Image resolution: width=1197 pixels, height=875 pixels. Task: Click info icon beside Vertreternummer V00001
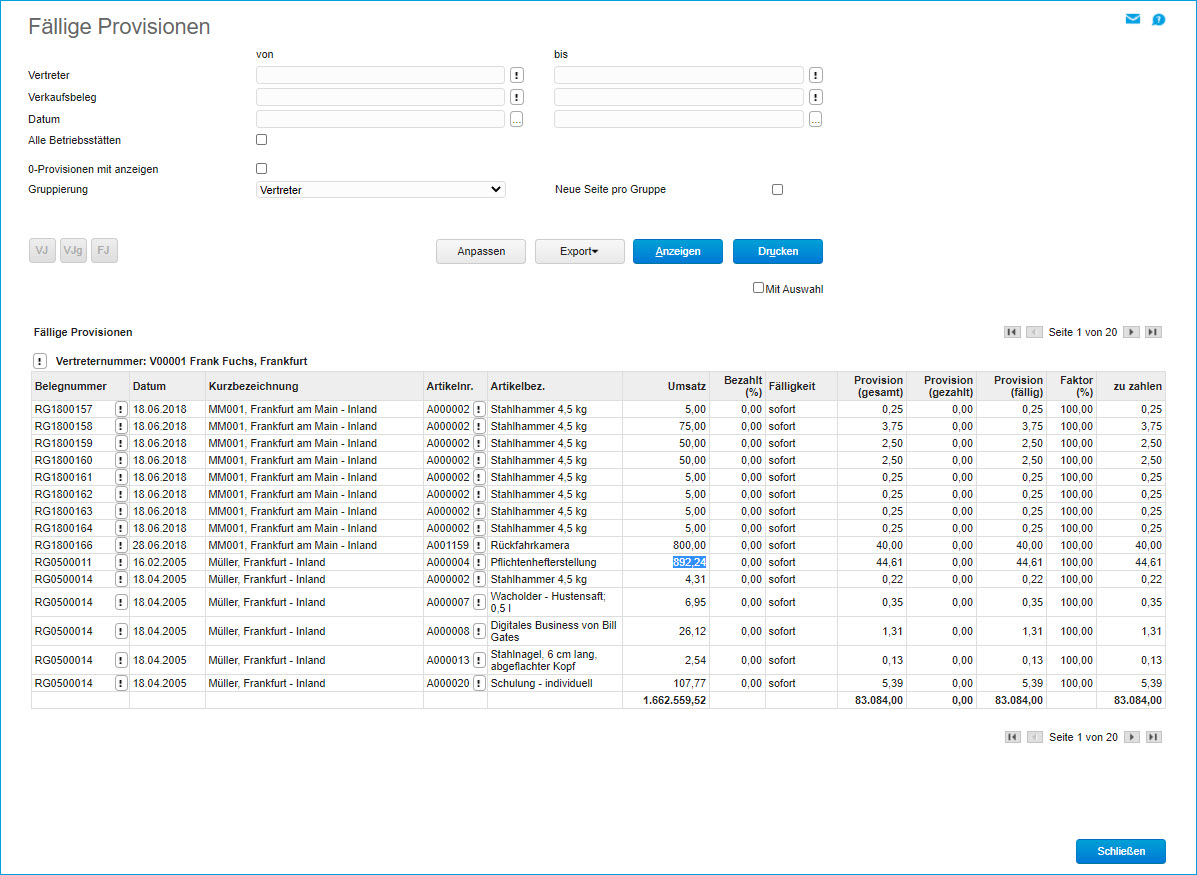40,361
